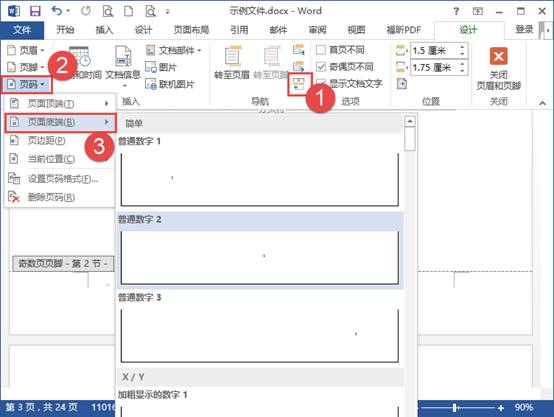Switch to the 插入 tab
Image resolution: width=554 pixels, height=417 pixels.
104,30
